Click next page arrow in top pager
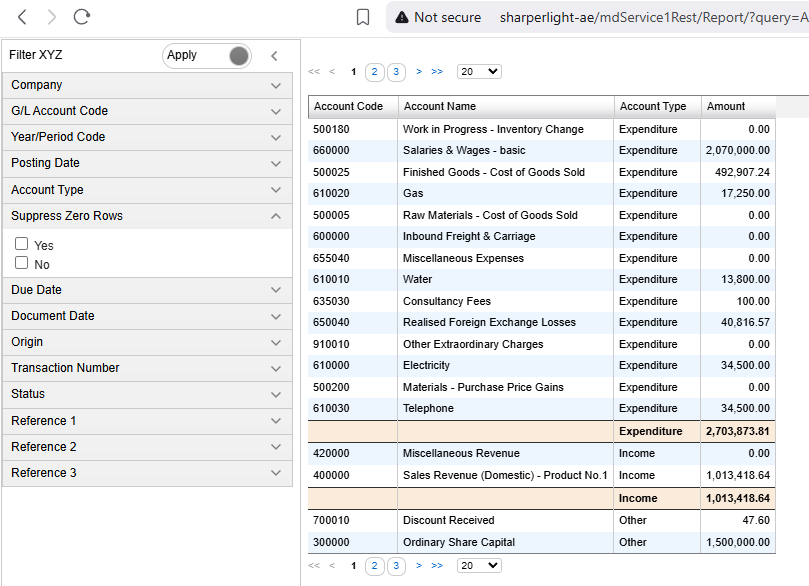Image resolution: width=809 pixels, height=586 pixels. point(419,72)
